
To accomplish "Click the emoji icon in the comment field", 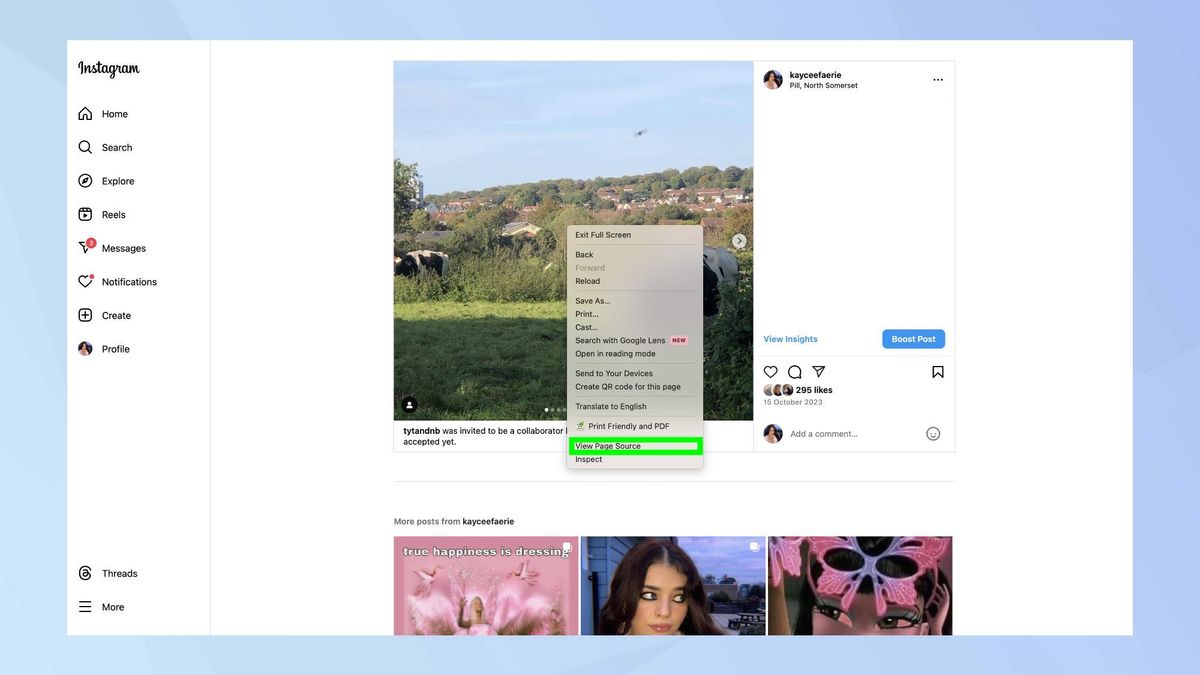I will tap(932, 433).
